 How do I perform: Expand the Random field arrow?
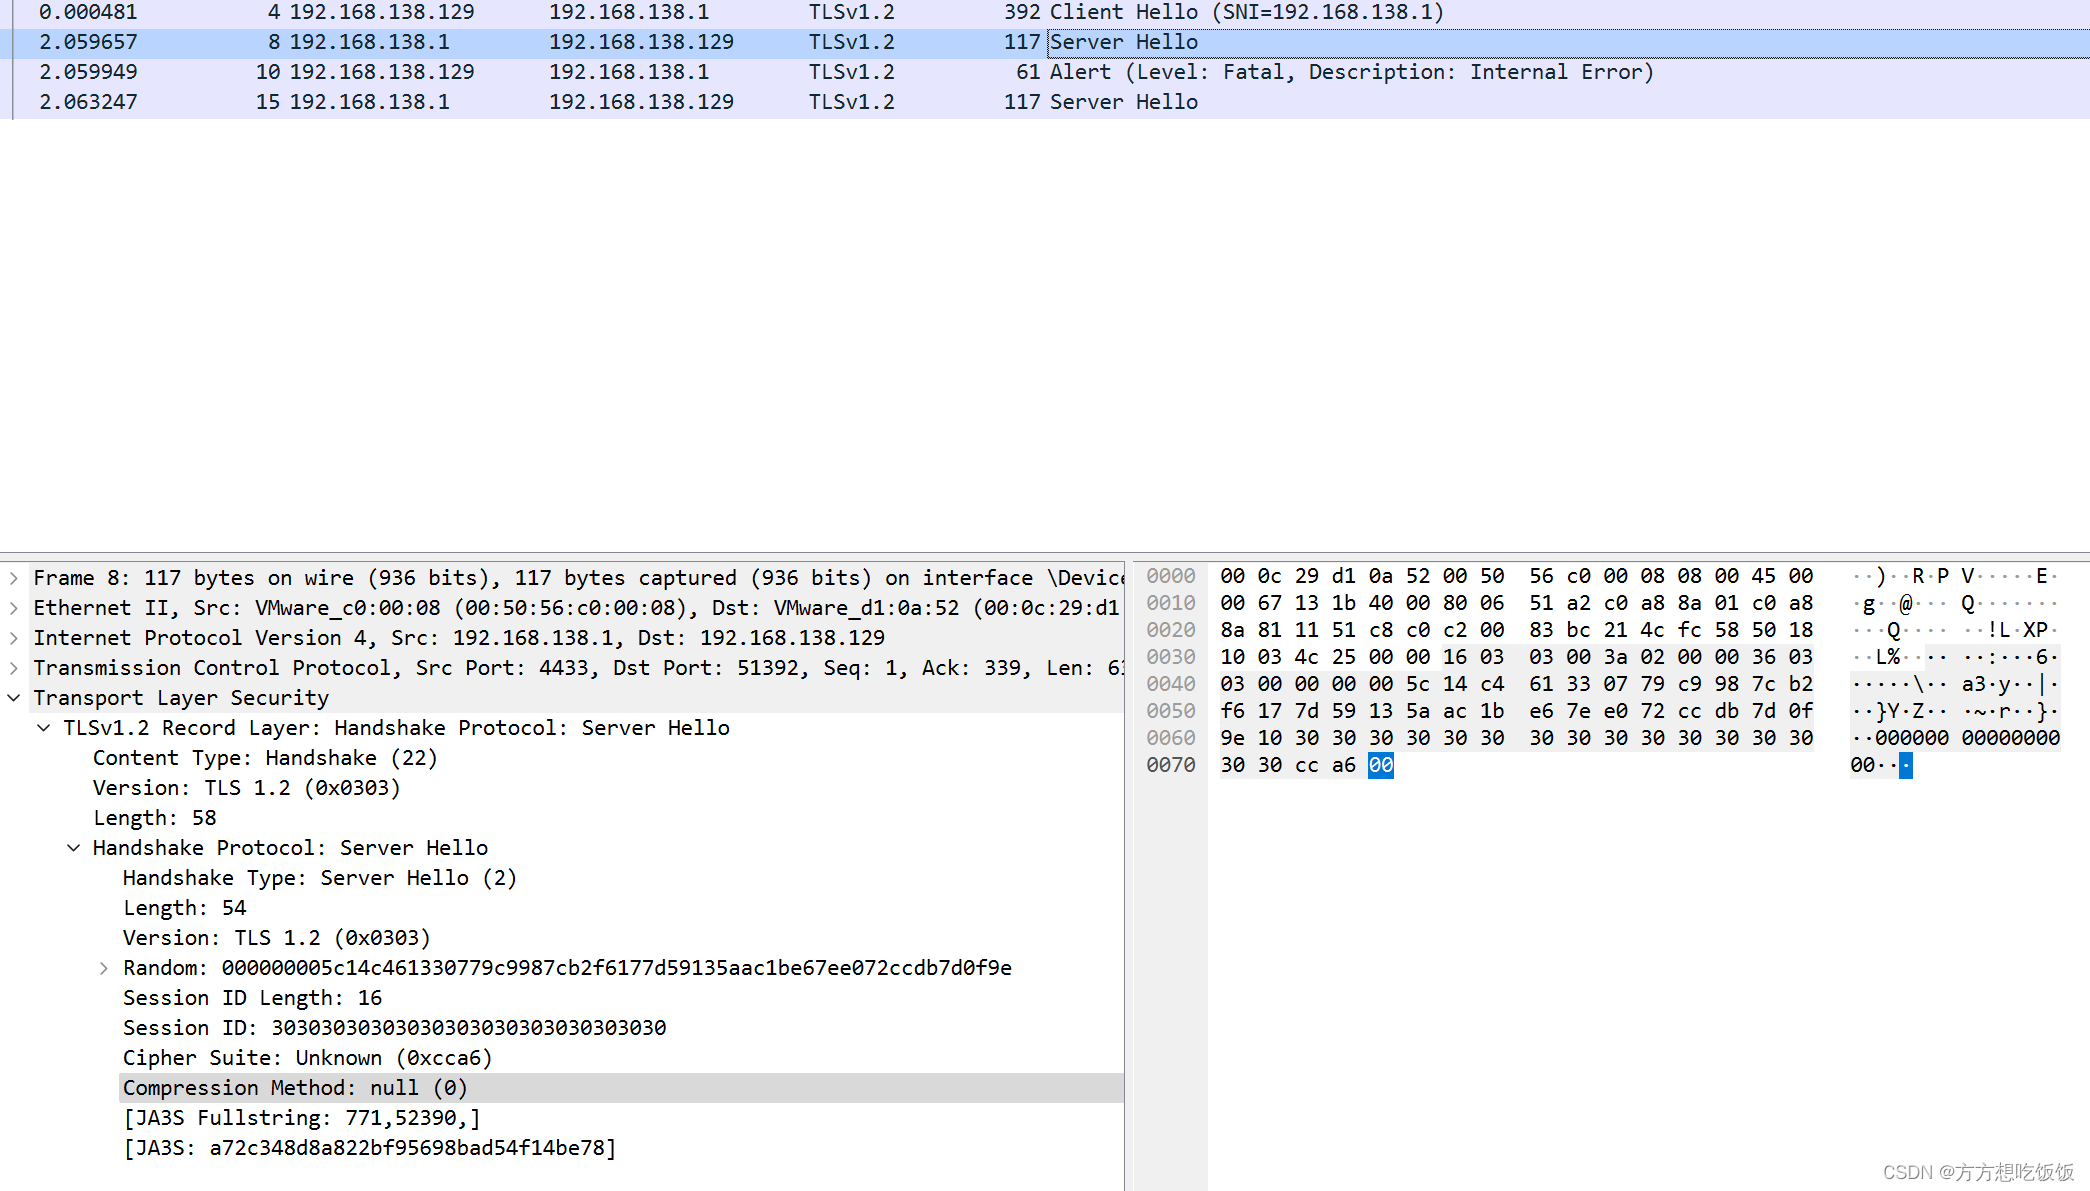tap(104, 968)
